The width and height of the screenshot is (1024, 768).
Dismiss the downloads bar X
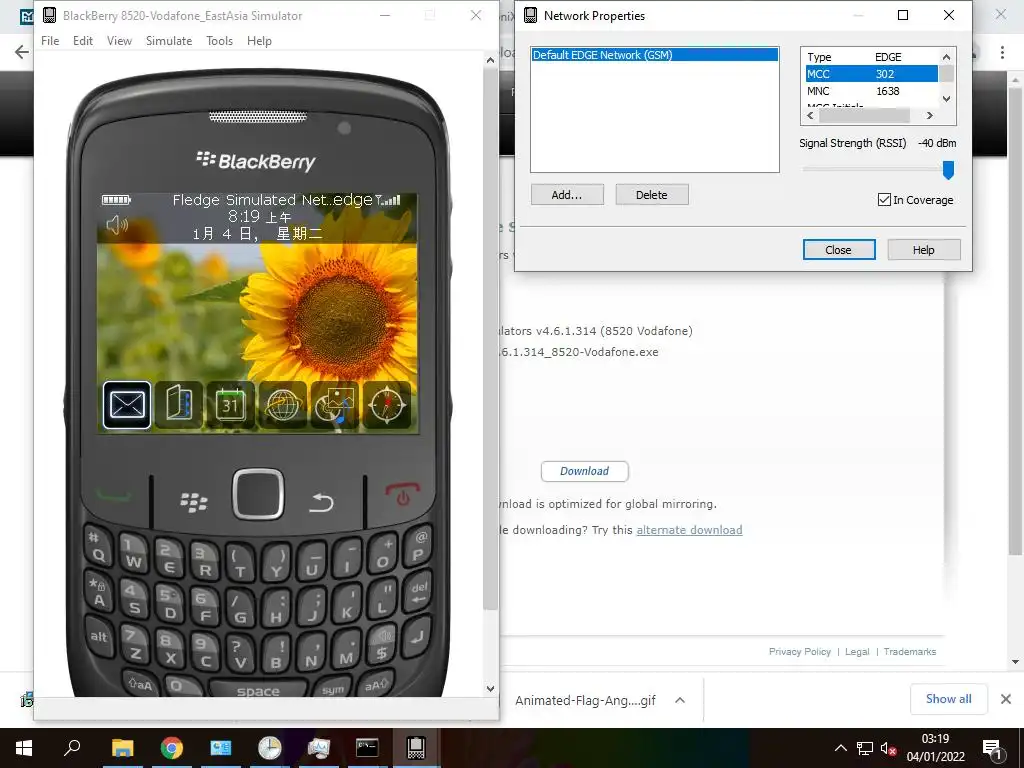tap(1006, 699)
